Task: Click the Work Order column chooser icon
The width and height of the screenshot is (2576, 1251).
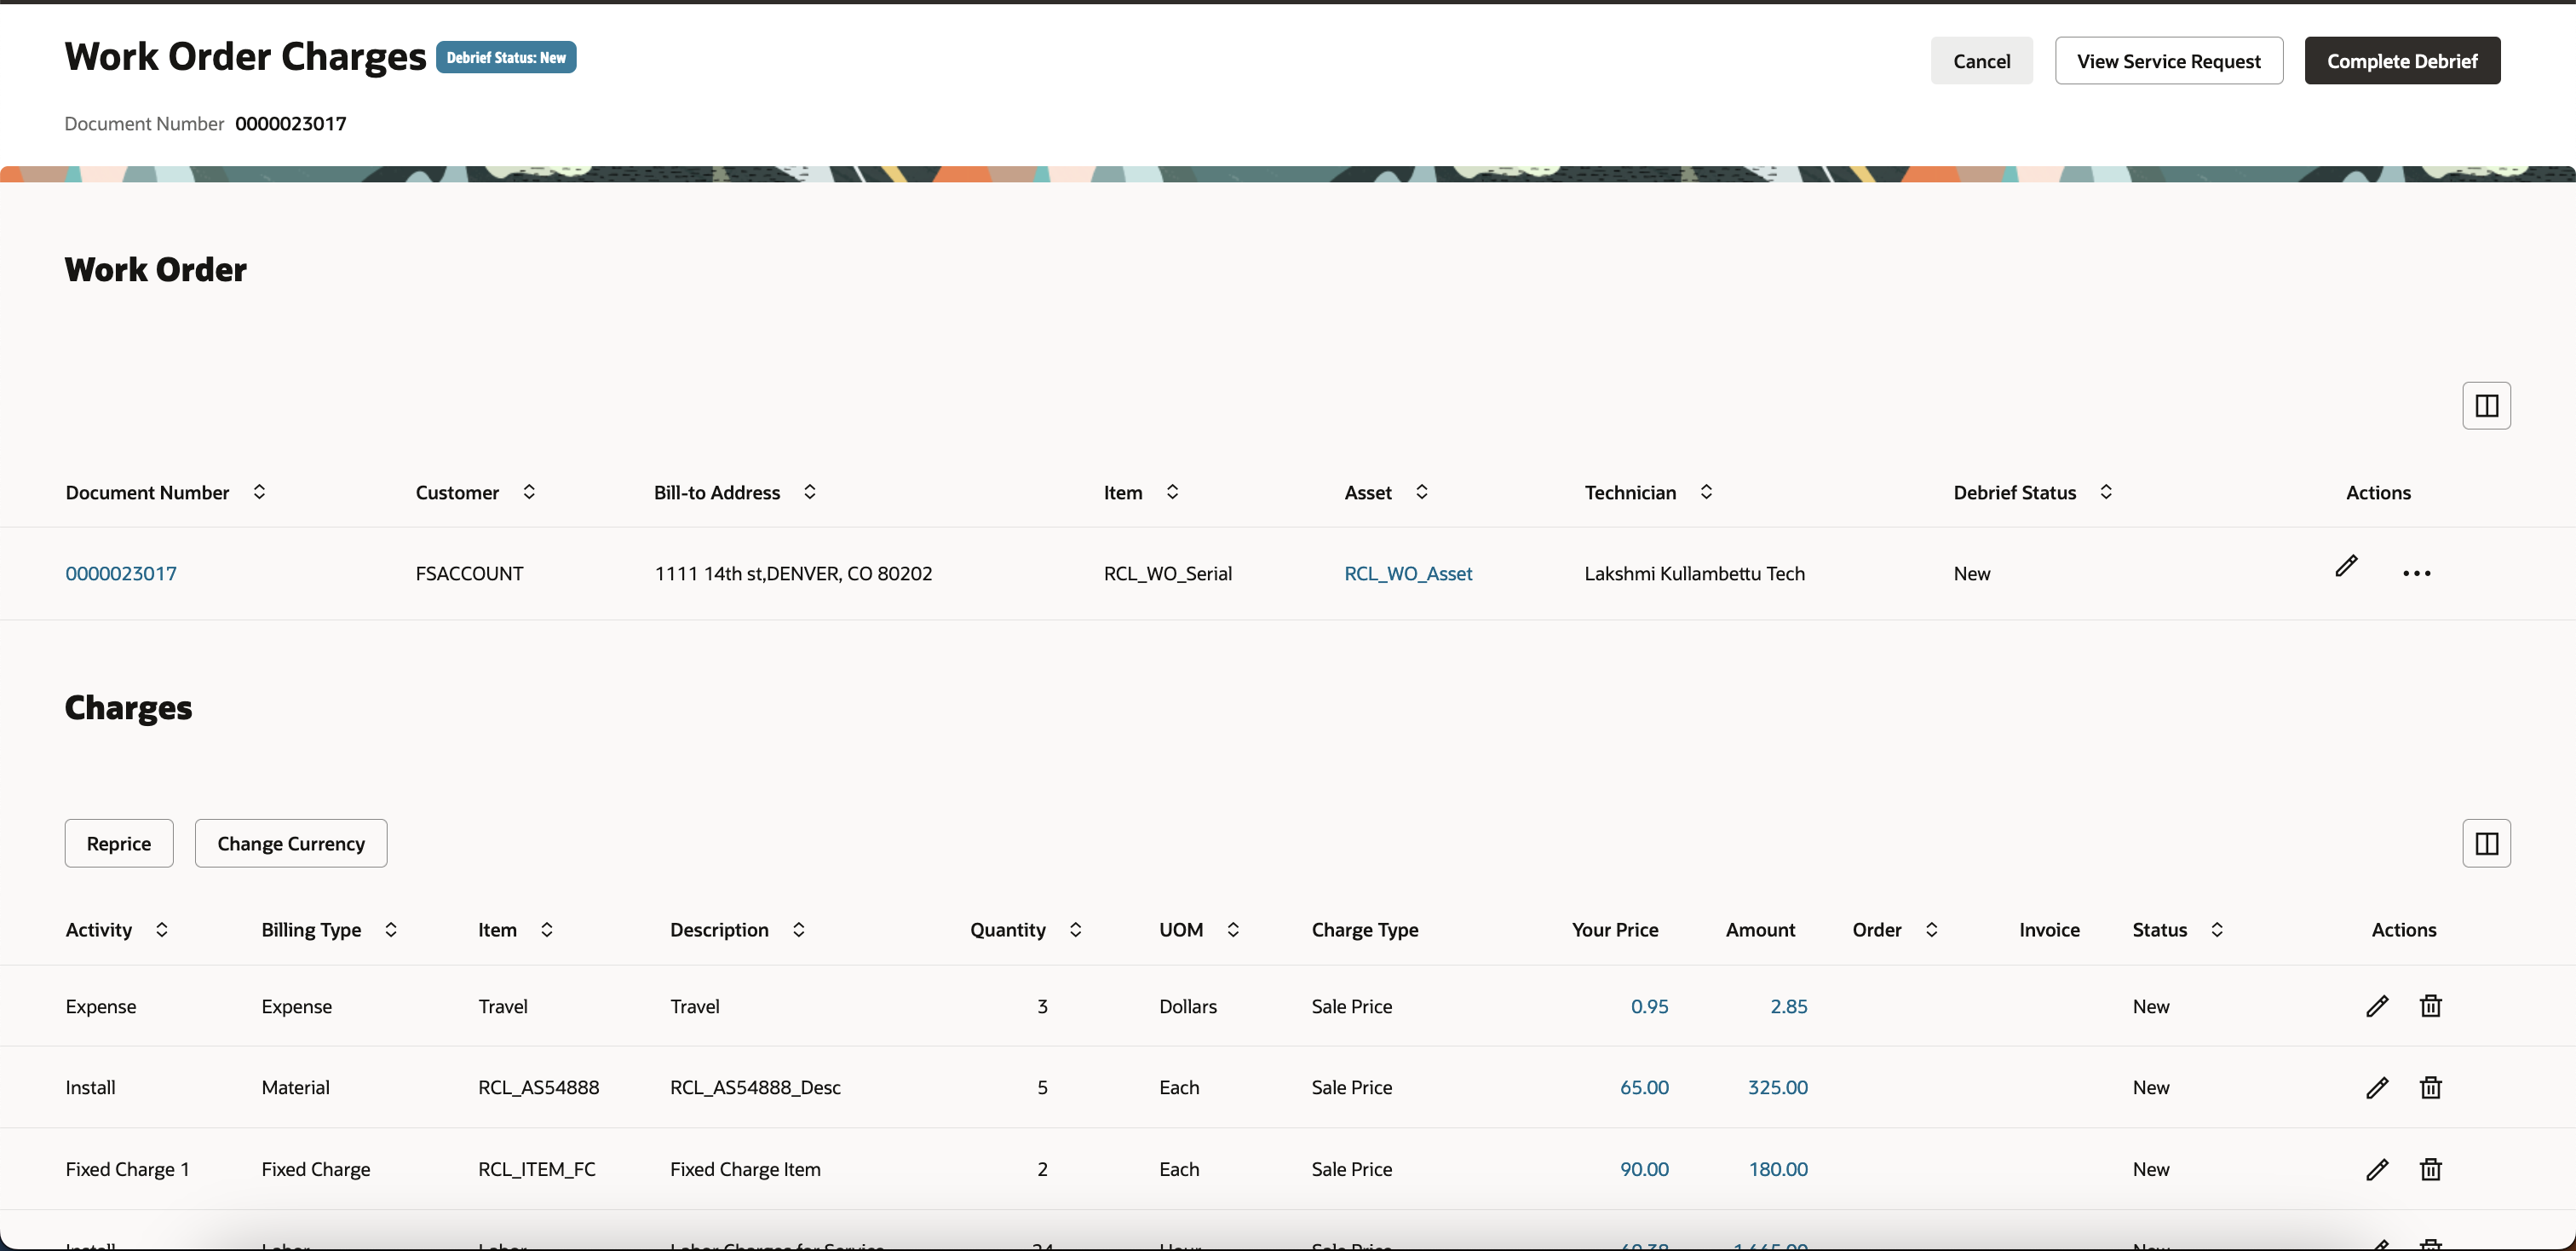Action: (x=2486, y=406)
